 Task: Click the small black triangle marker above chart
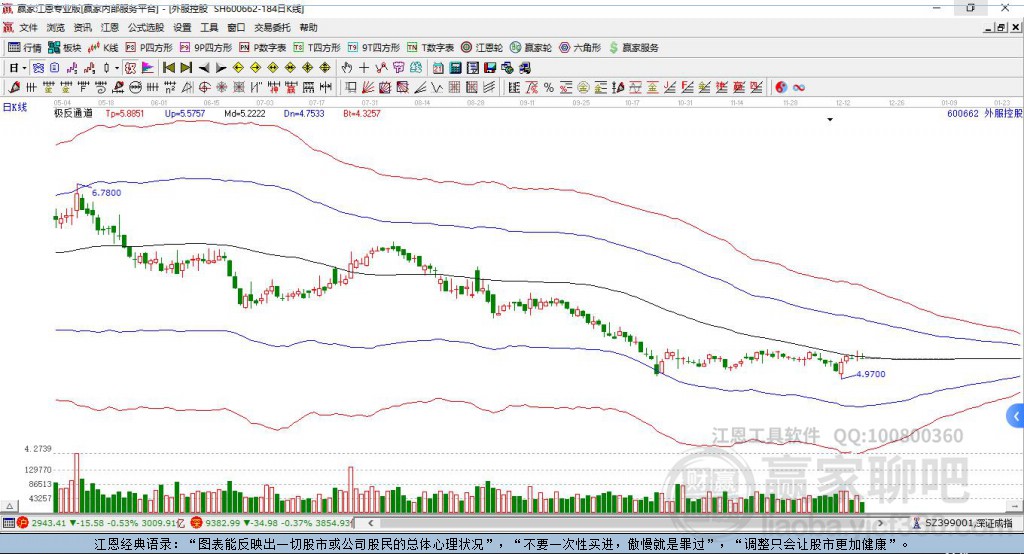pos(830,120)
